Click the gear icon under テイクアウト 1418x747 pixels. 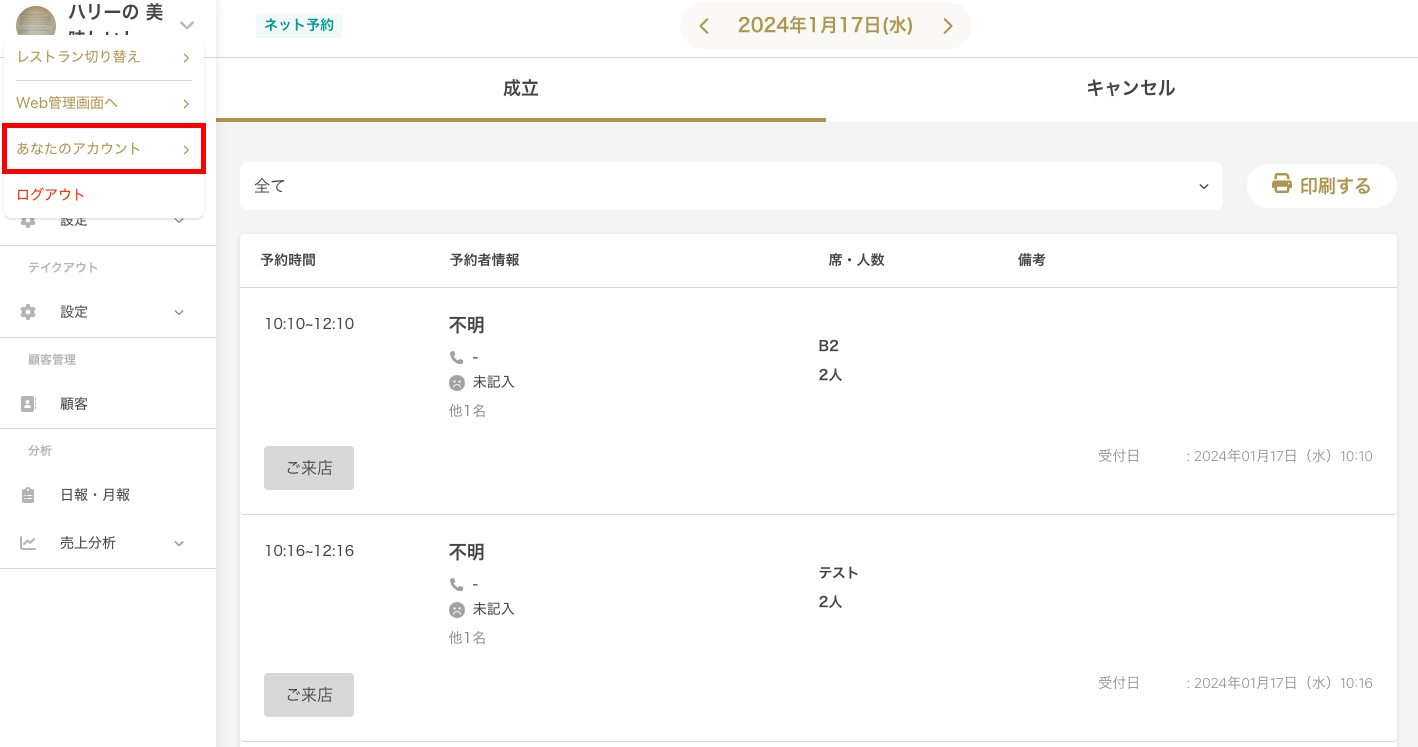[28, 312]
